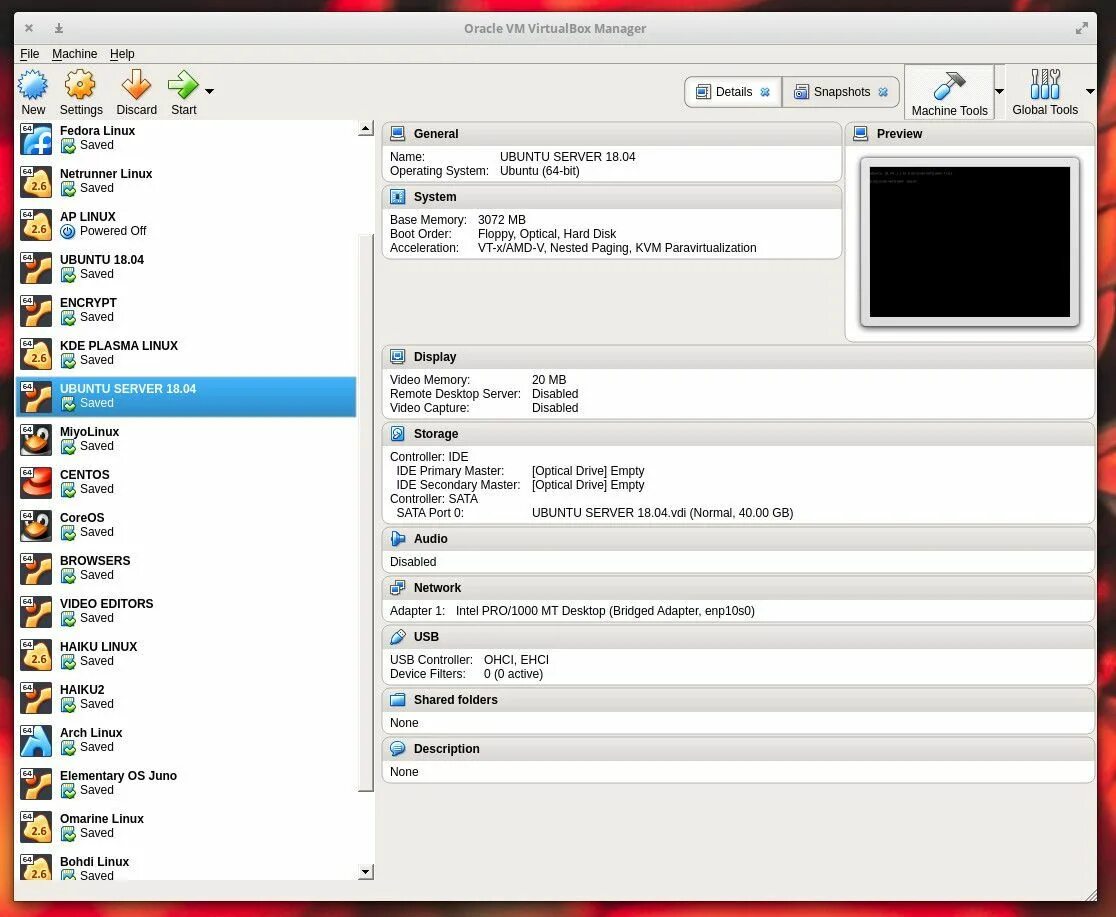This screenshot has height=917, width=1116.
Task: Close the Snapshots tool via its x icon
Action: click(883, 92)
